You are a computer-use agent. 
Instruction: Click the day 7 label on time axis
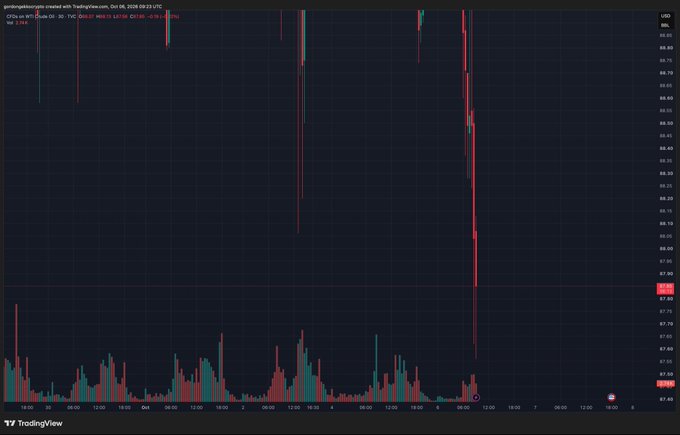535,408
